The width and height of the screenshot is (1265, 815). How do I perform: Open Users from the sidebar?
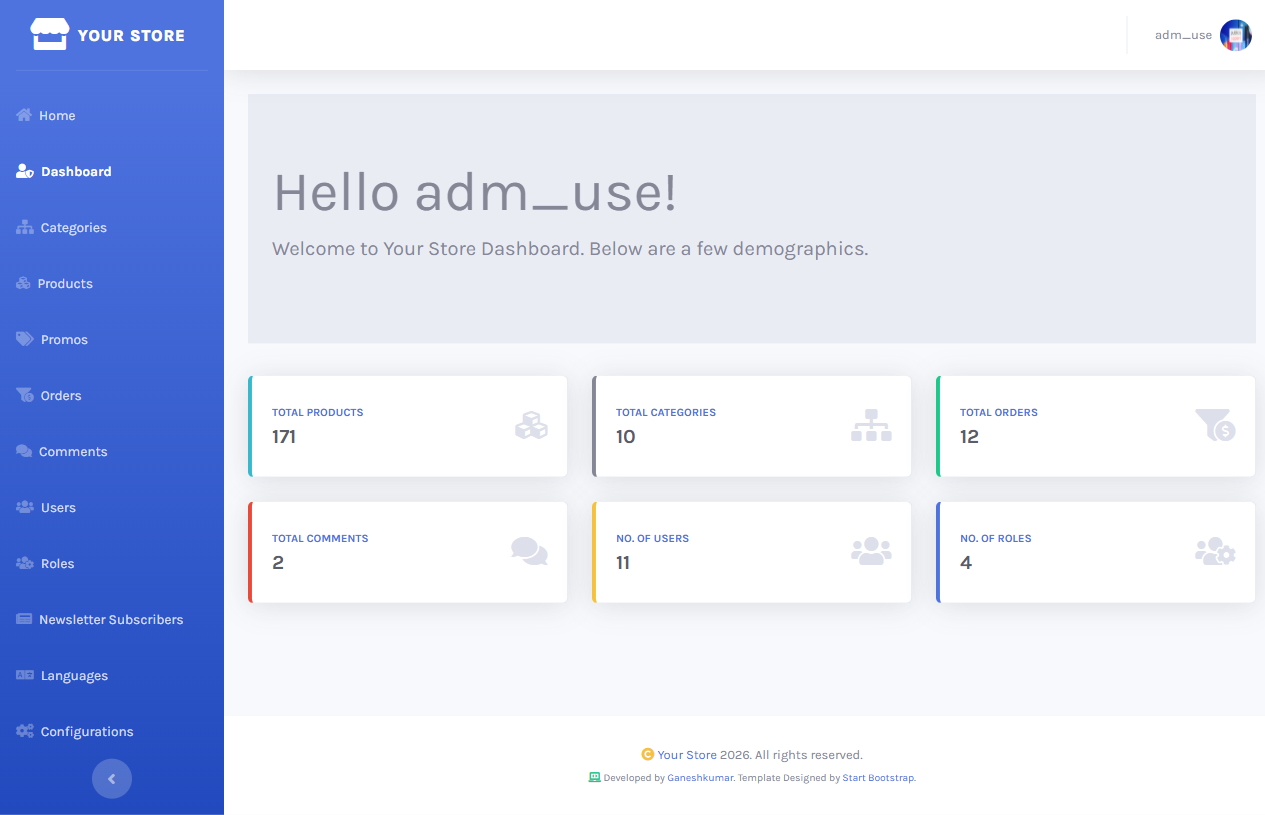pos(112,507)
